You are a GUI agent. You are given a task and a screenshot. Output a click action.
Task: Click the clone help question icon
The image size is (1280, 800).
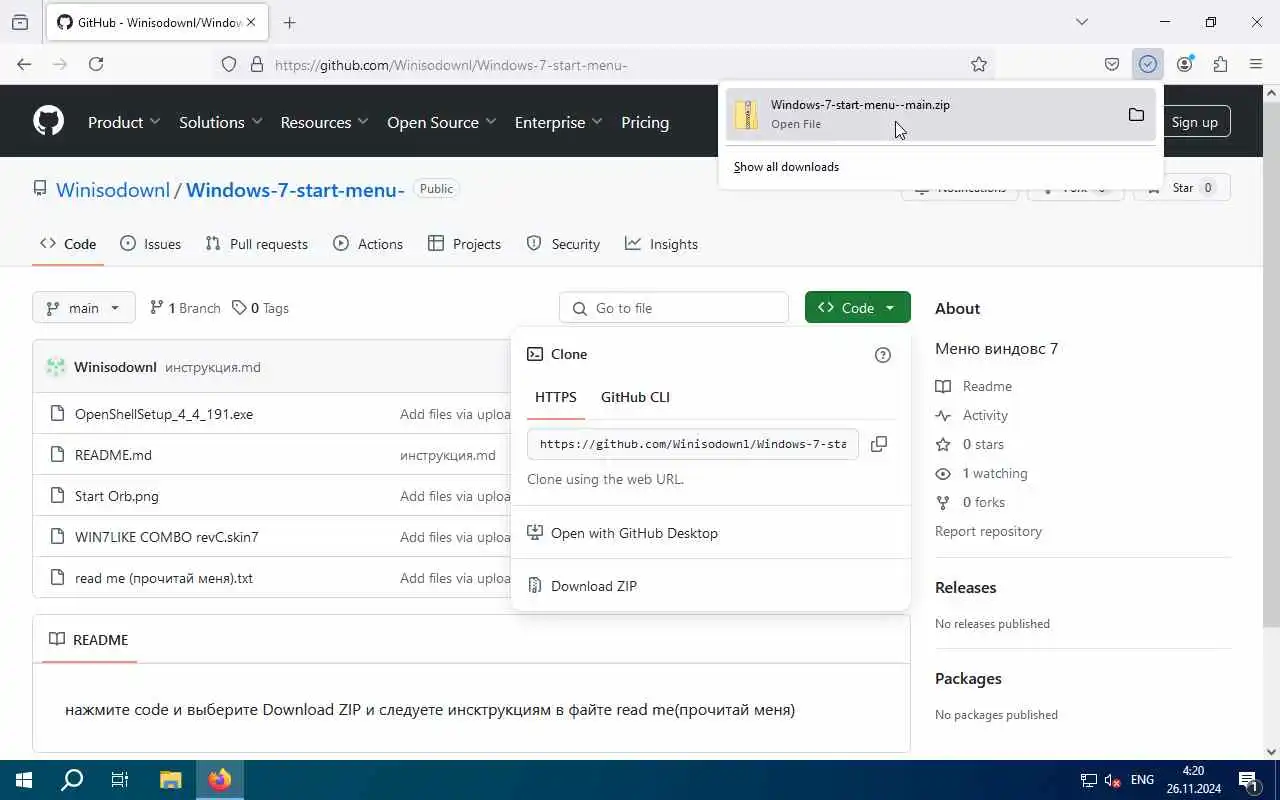pos(883,355)
